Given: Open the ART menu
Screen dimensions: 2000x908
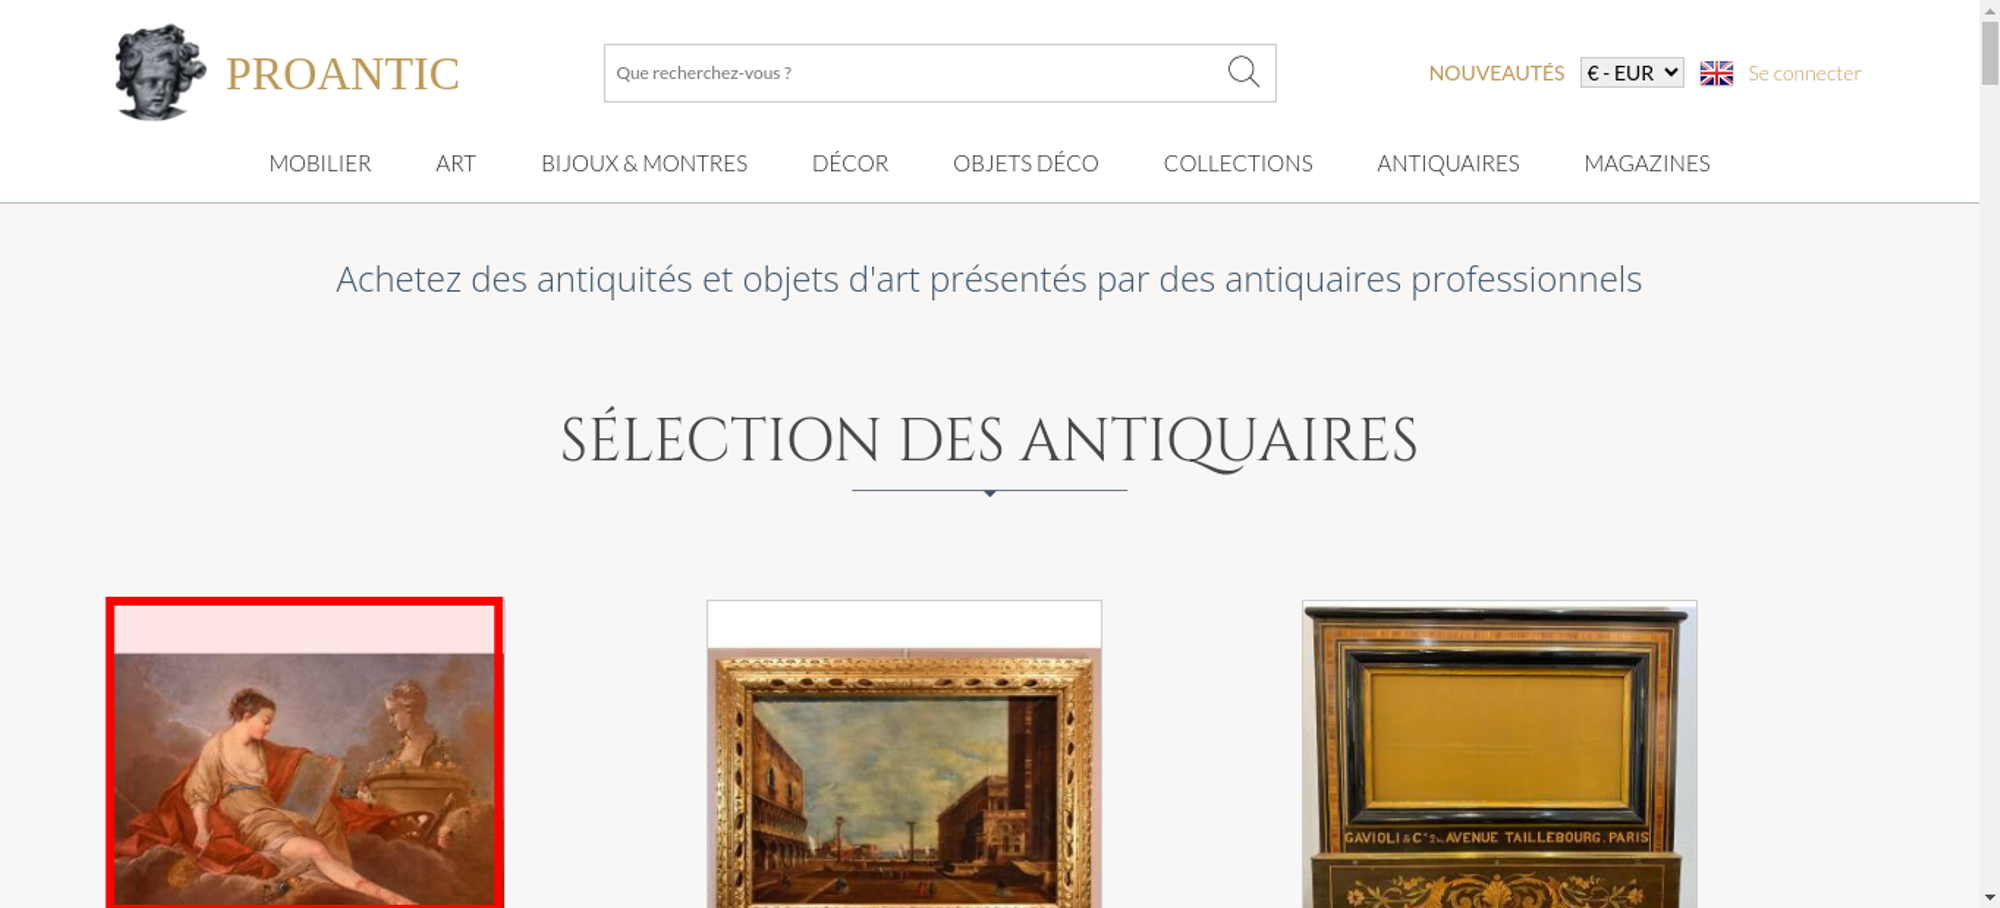Looking at the screenshot, I should (456, 163).
